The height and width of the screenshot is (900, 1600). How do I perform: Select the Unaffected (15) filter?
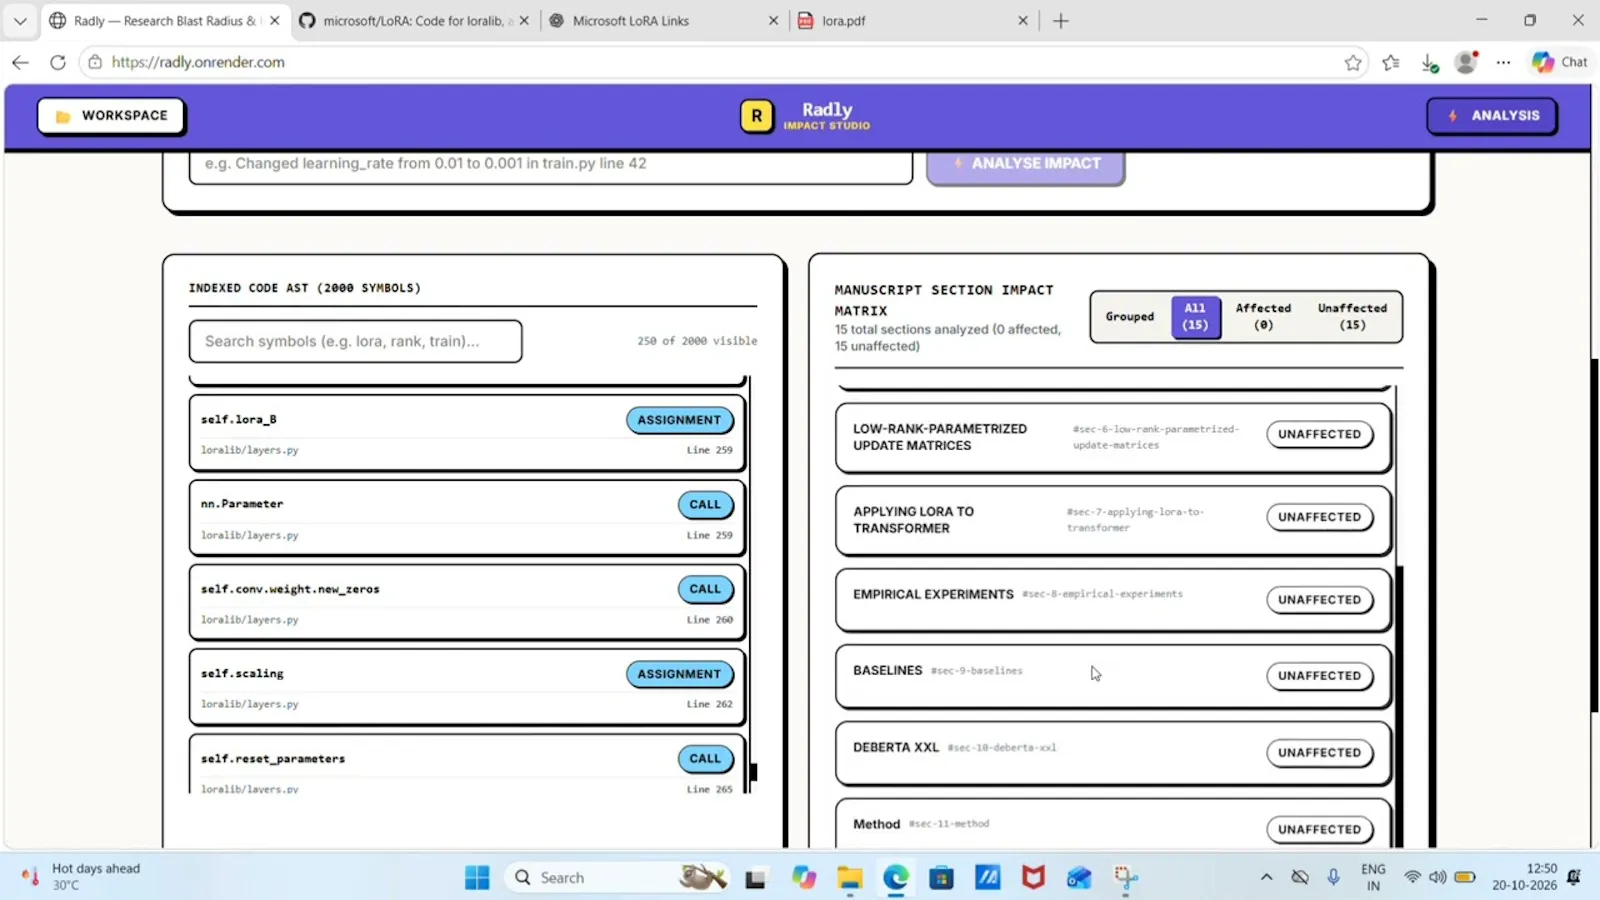[1352, 317]
